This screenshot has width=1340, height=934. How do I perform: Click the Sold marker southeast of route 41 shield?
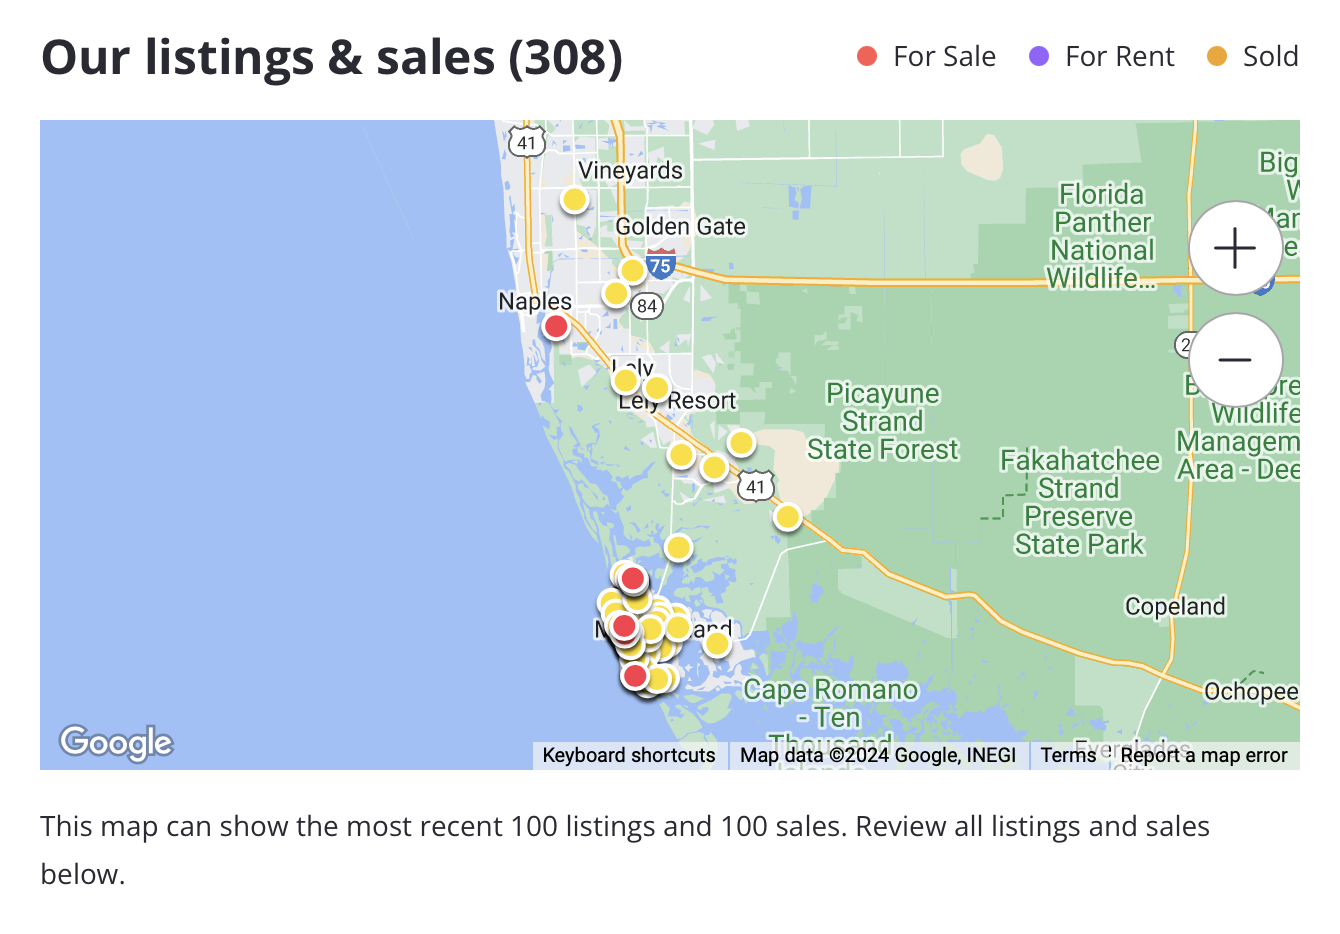click(788, 517)
